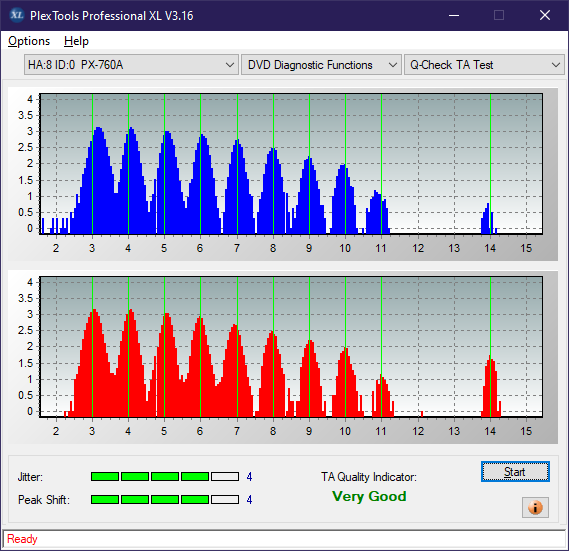Click the Very Good TA quality result
This screenshot has height=551, width=569.
369,496
